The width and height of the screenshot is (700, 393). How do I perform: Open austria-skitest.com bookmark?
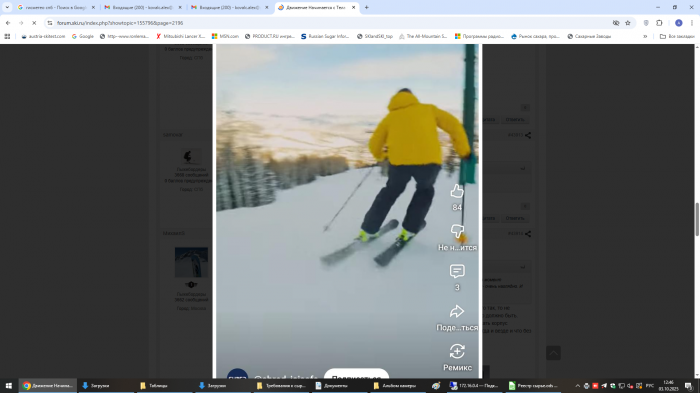click(43, 36)
